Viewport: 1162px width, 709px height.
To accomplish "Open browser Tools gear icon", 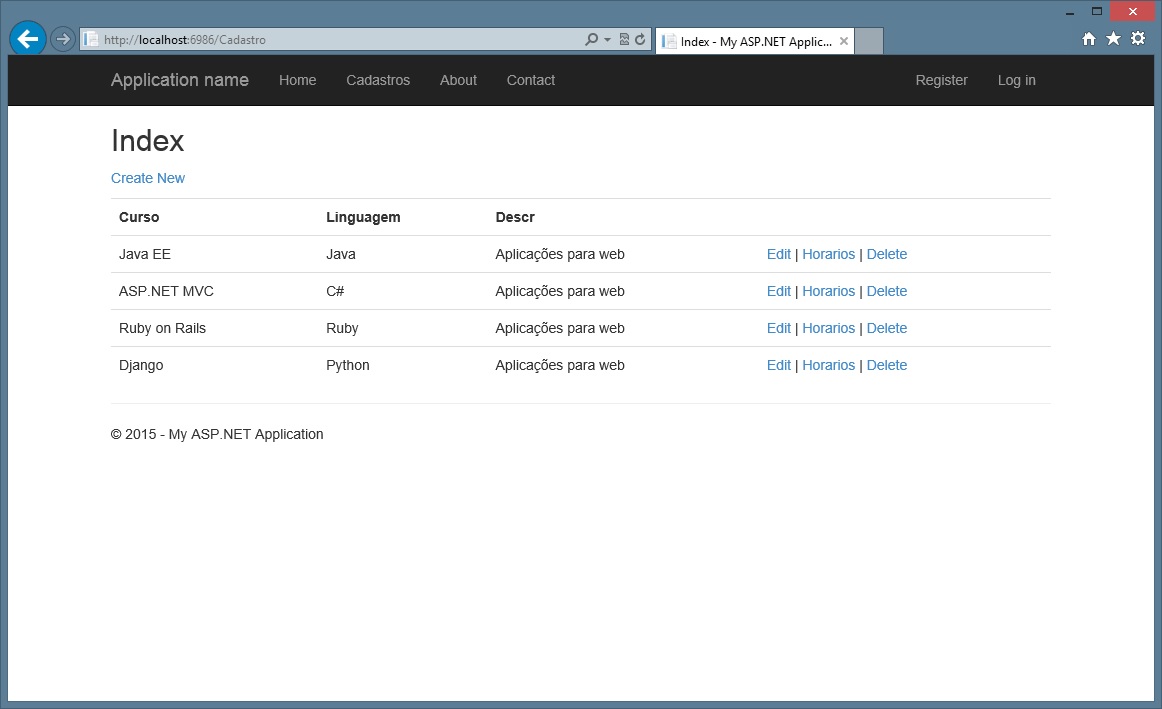I will pos(1138,39).
